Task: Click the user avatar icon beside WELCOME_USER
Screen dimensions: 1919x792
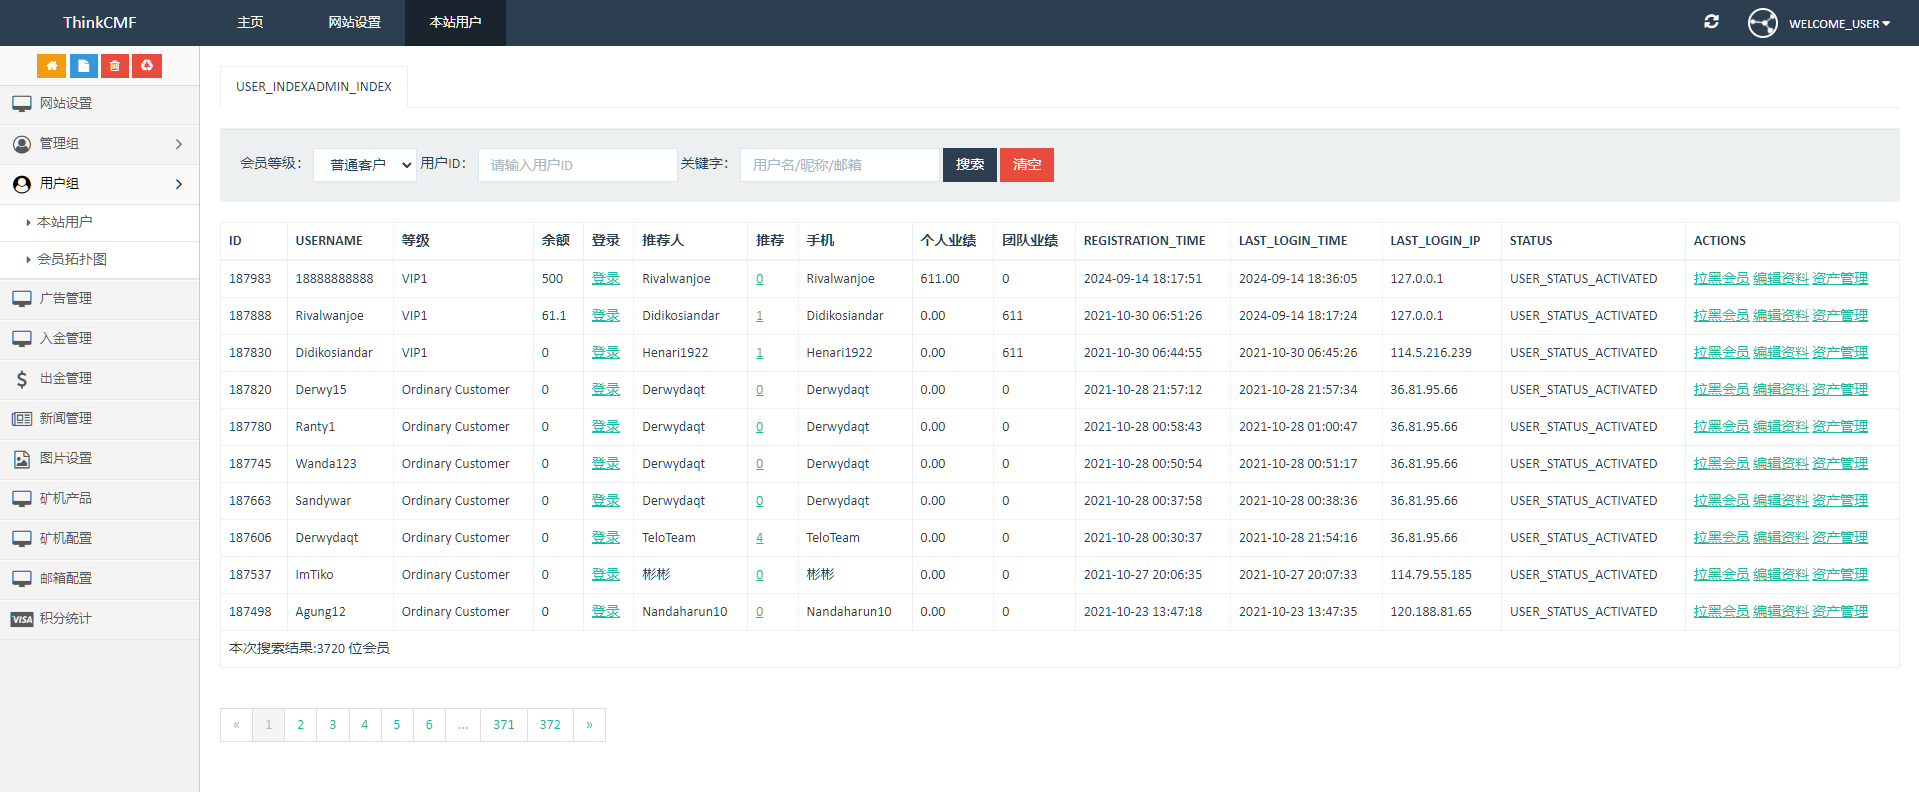Action: (x=1762, y=23)
